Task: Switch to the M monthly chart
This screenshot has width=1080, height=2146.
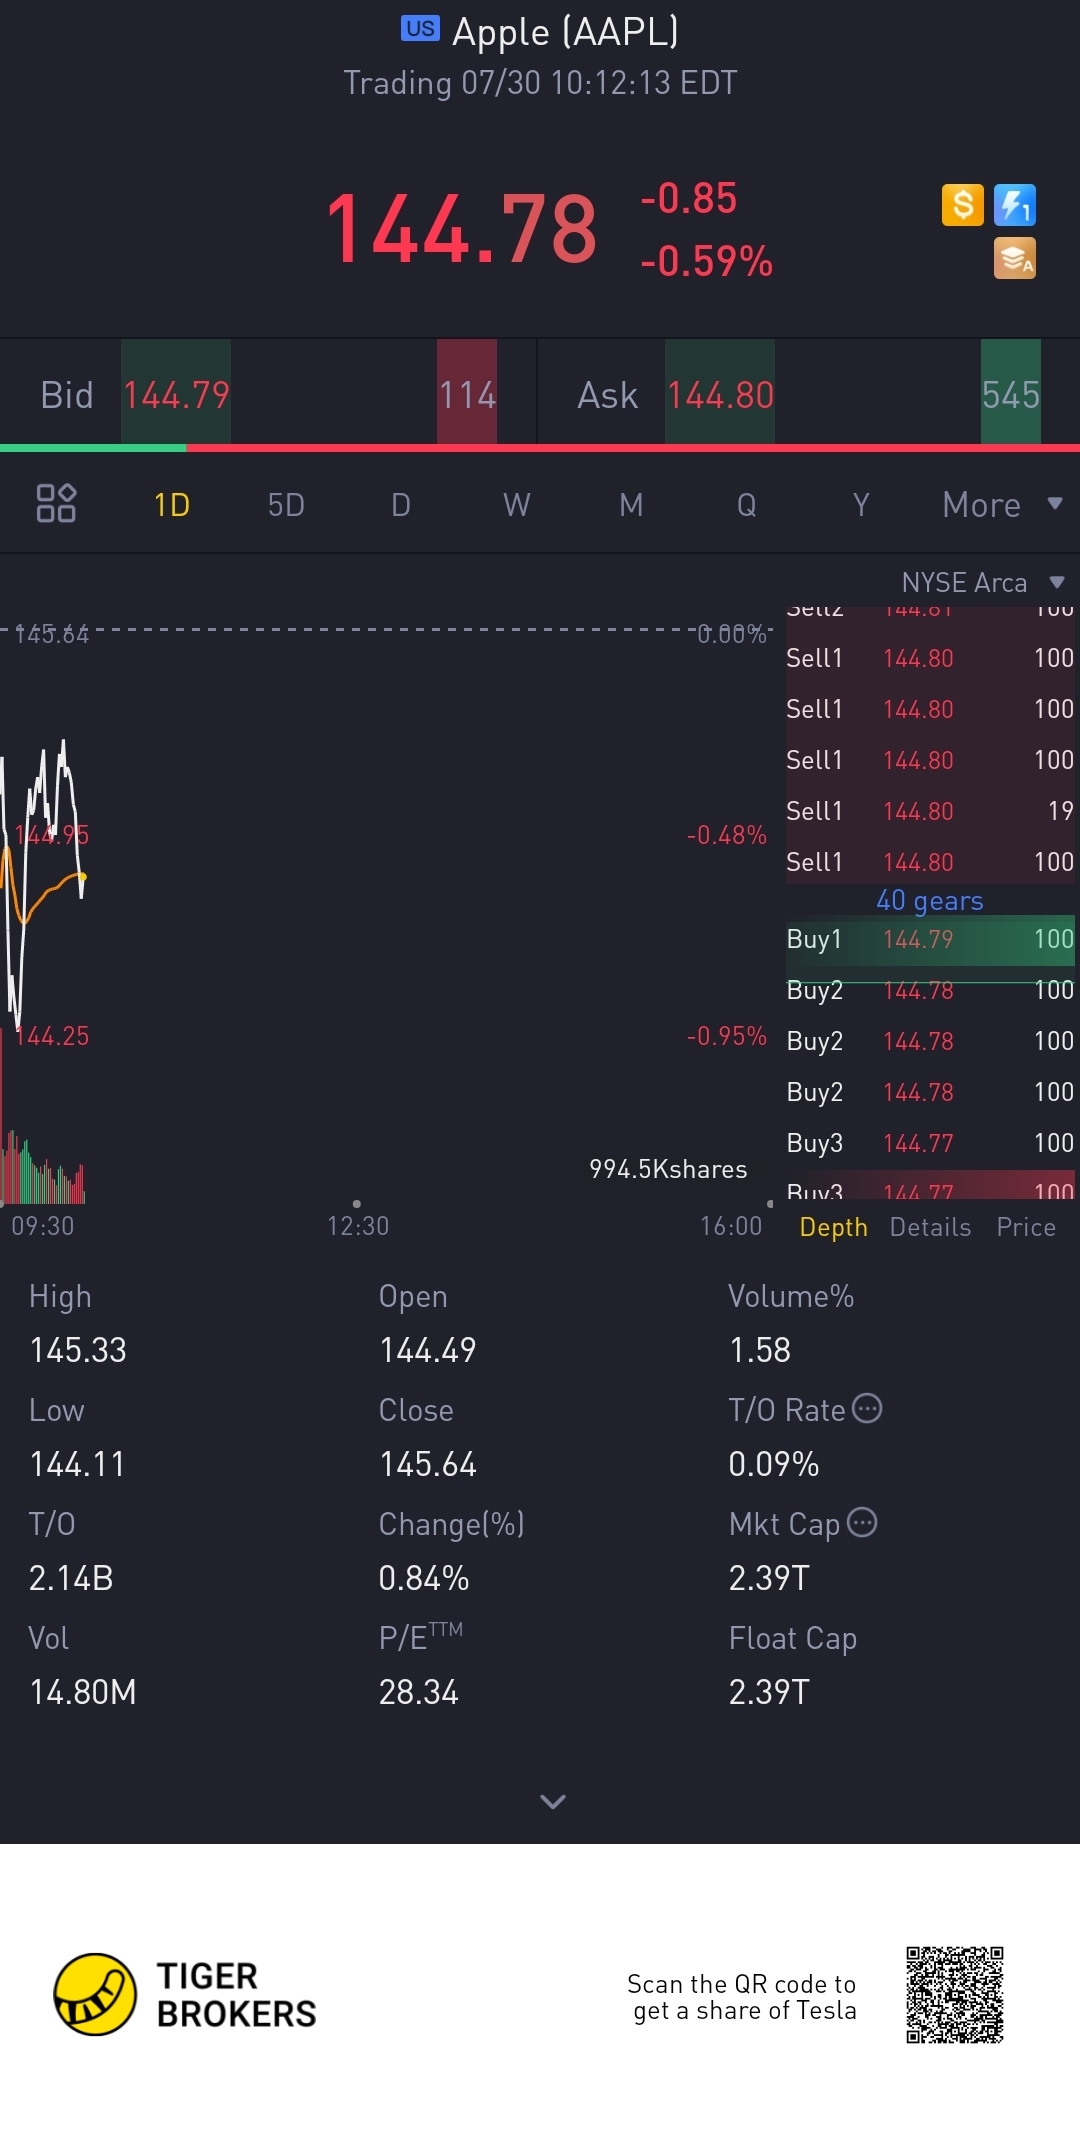Action: point(631,504)
